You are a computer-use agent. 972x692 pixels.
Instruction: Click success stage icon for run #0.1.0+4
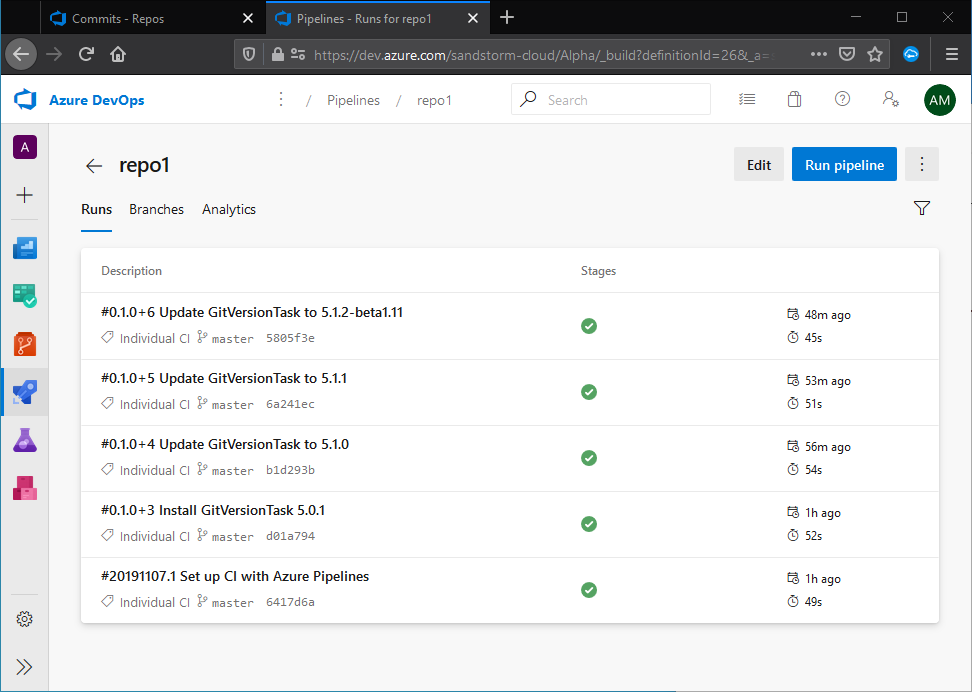pos(589,458)
